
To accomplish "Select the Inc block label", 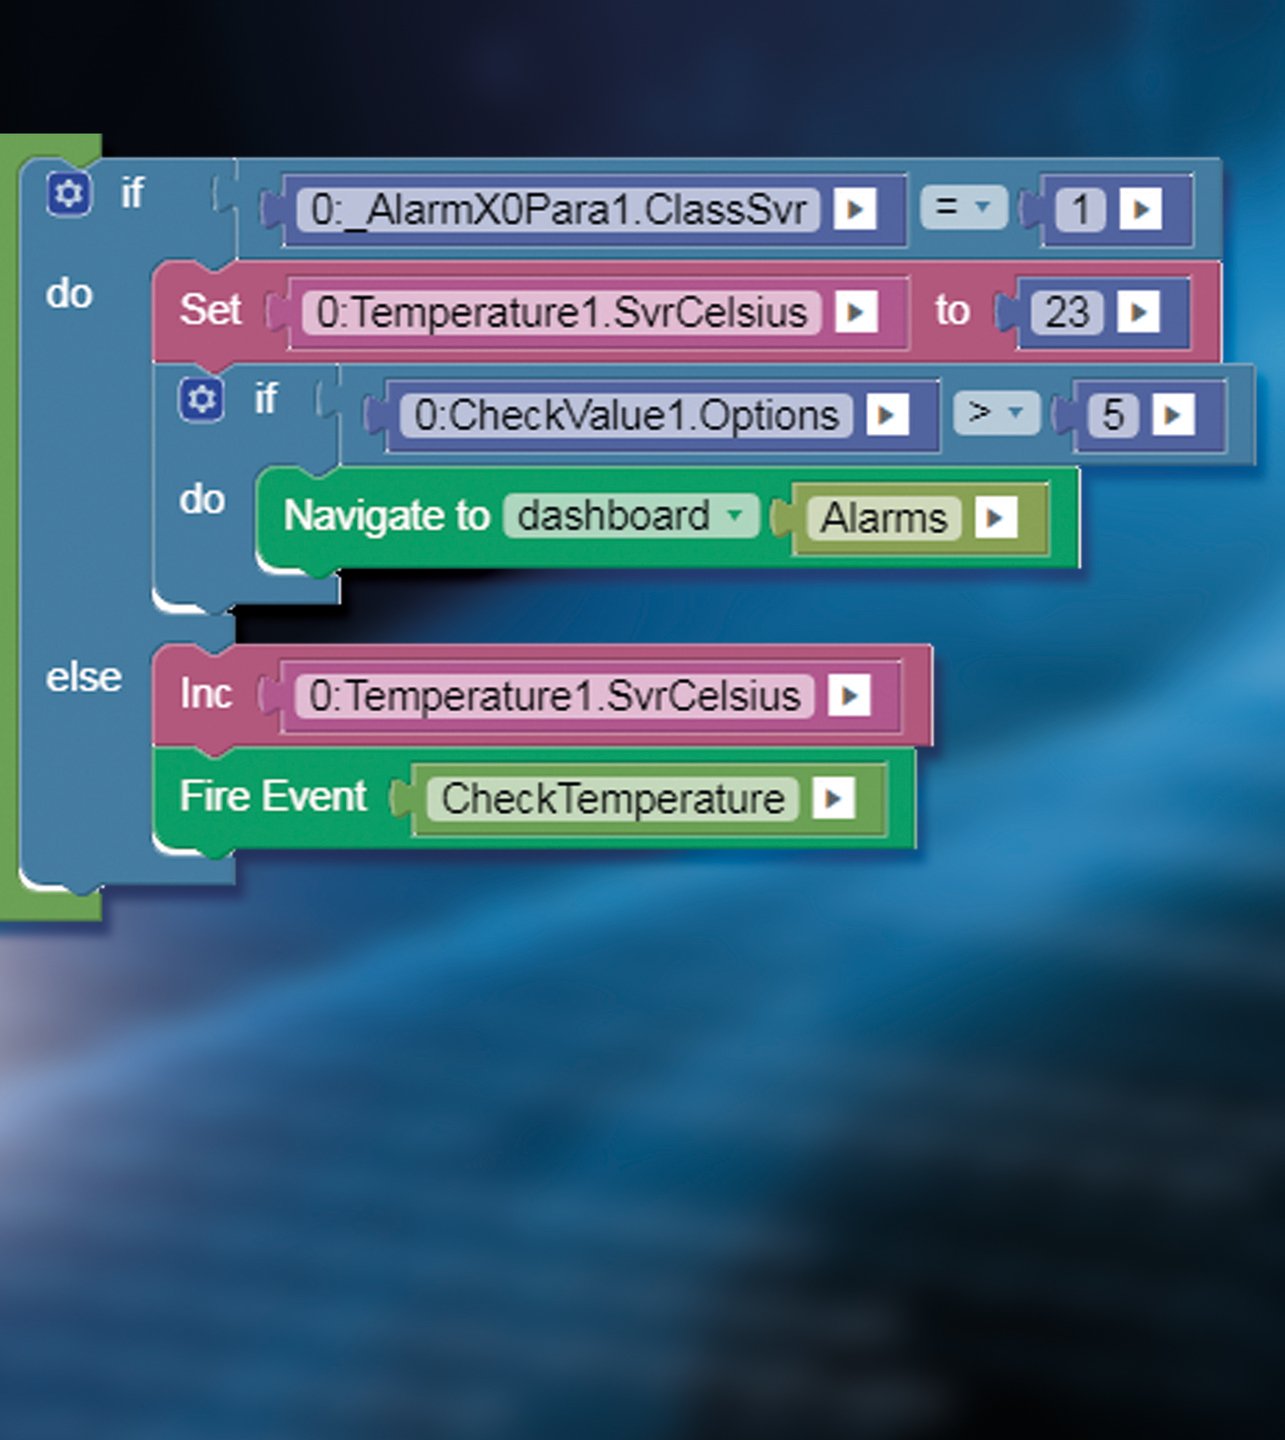I will tap(206, 694).
